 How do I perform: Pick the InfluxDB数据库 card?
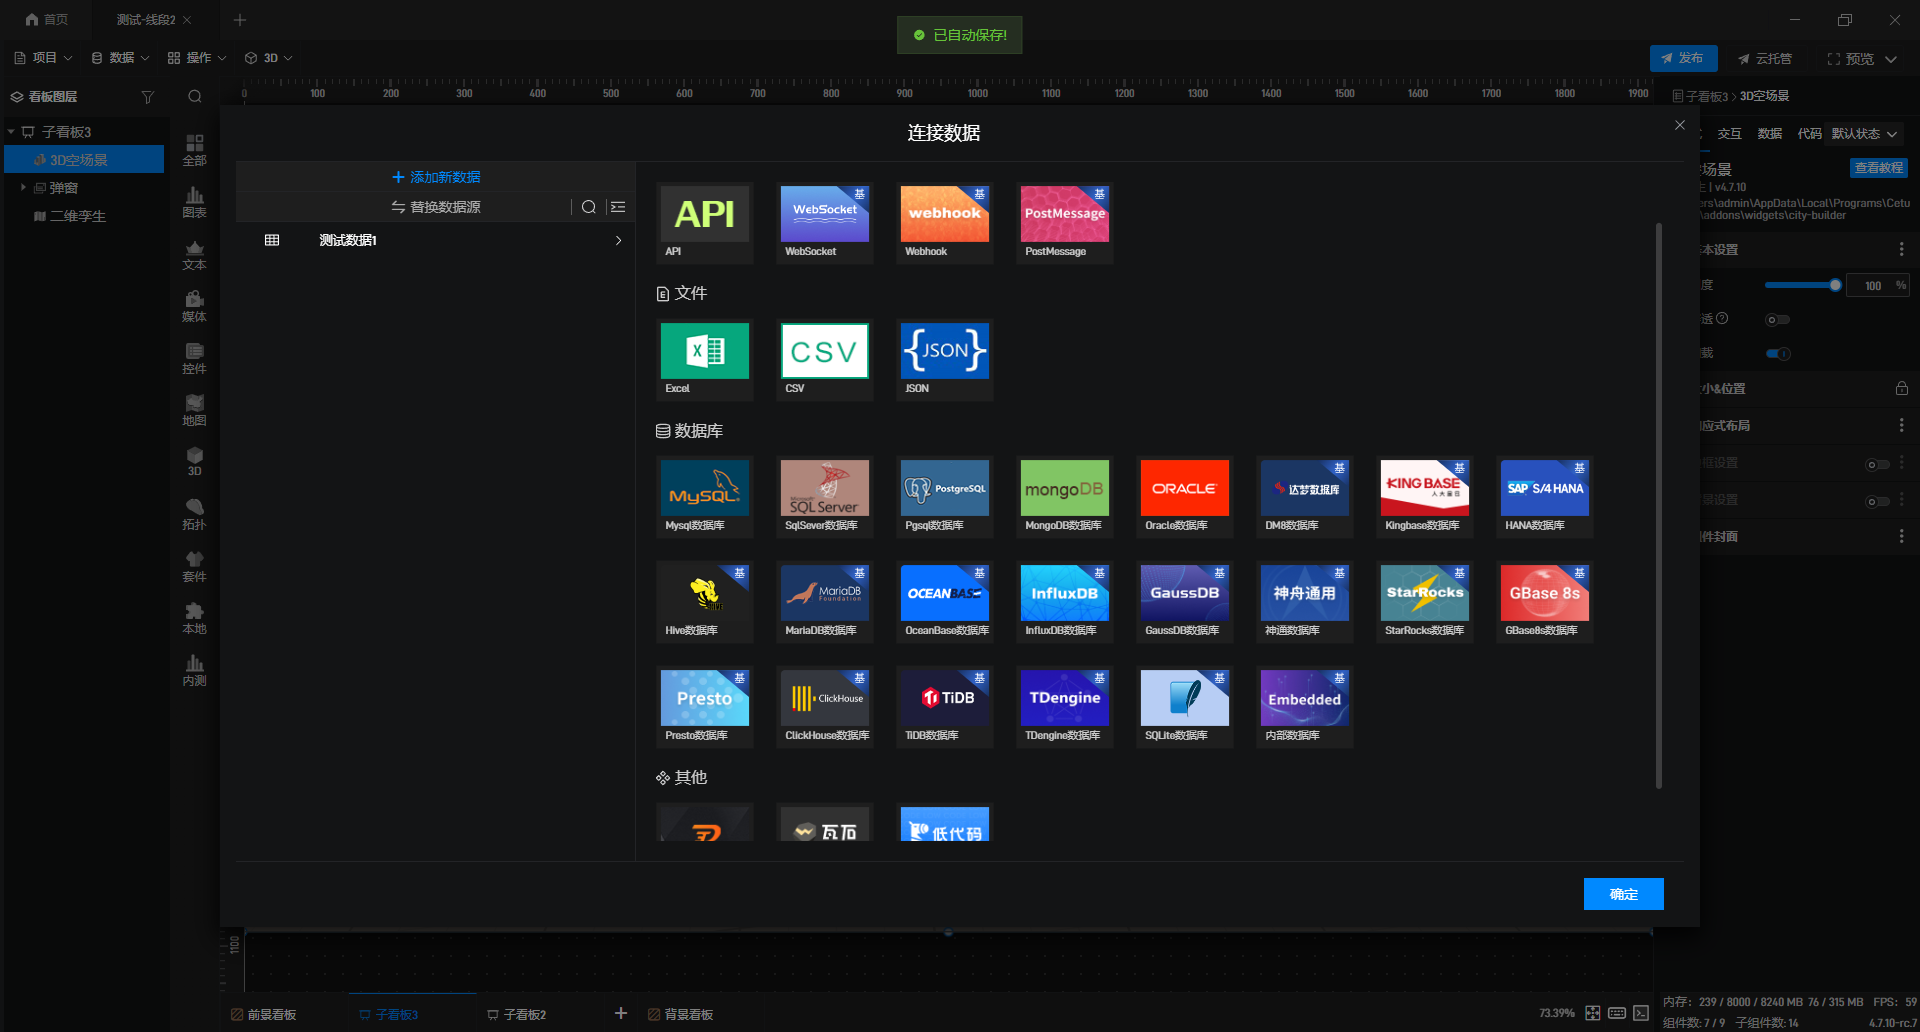click(1065, 602)
